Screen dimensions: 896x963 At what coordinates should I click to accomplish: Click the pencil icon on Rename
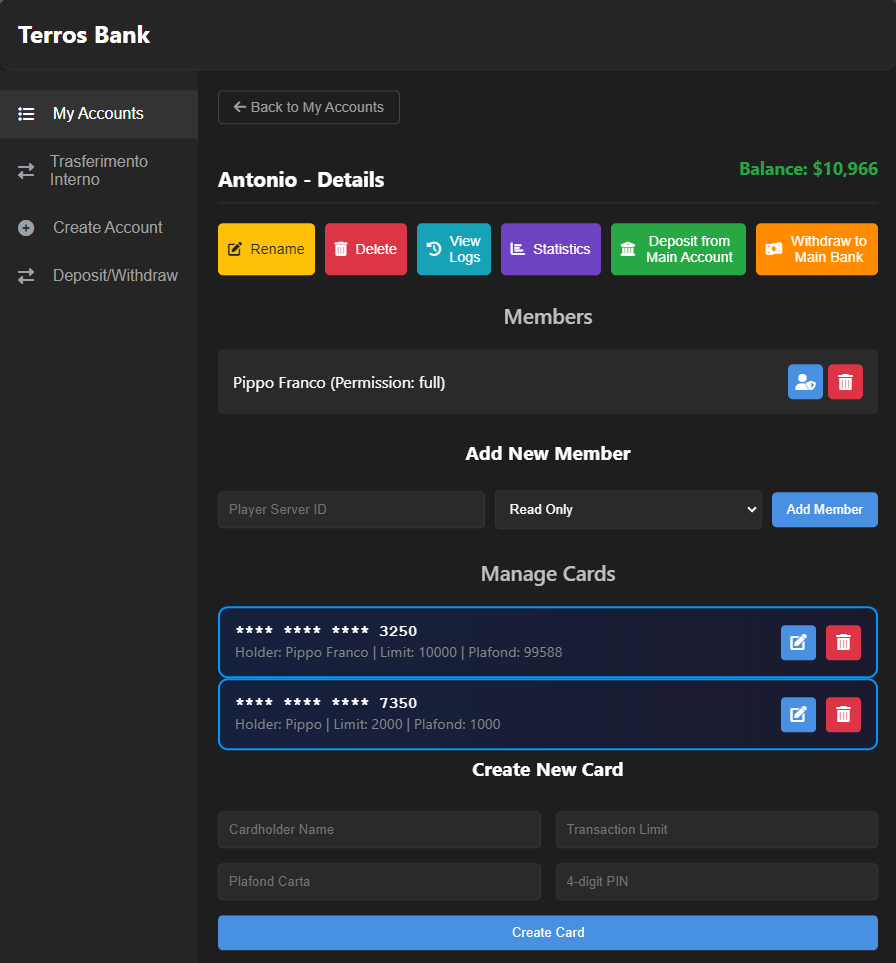pos(235,249)
